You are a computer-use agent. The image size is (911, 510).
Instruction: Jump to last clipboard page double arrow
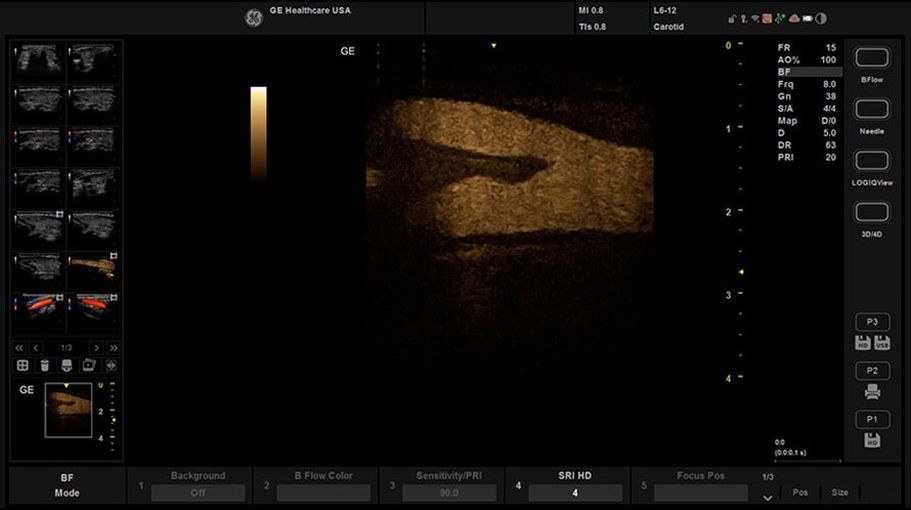[x=113, y=347]
